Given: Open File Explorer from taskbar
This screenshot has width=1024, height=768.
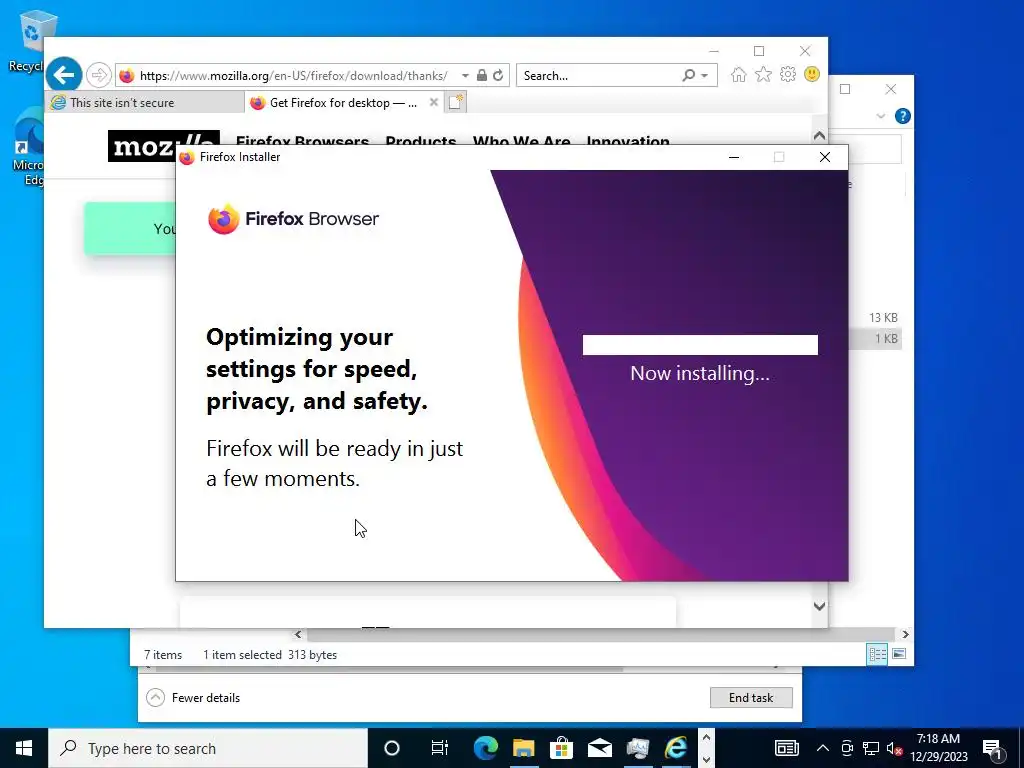Looking at the screenshot, I should [523, 748].
